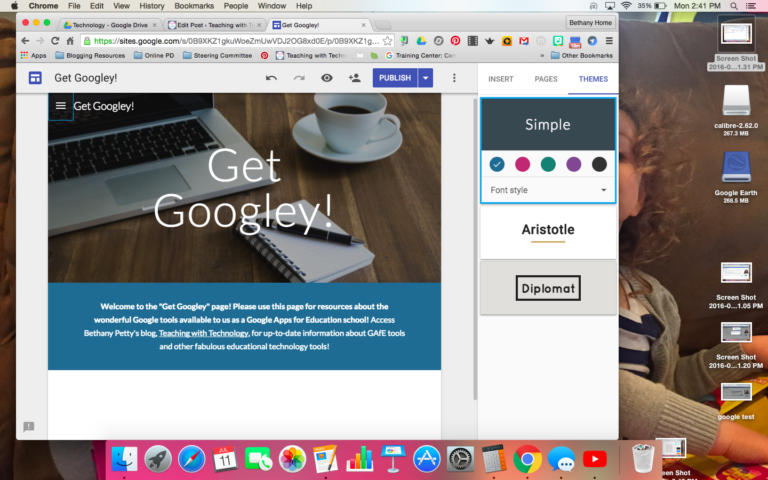Launch Safari from the Dock
The width and height of the screenshot is (768, 480).
(x=192, y=459)
